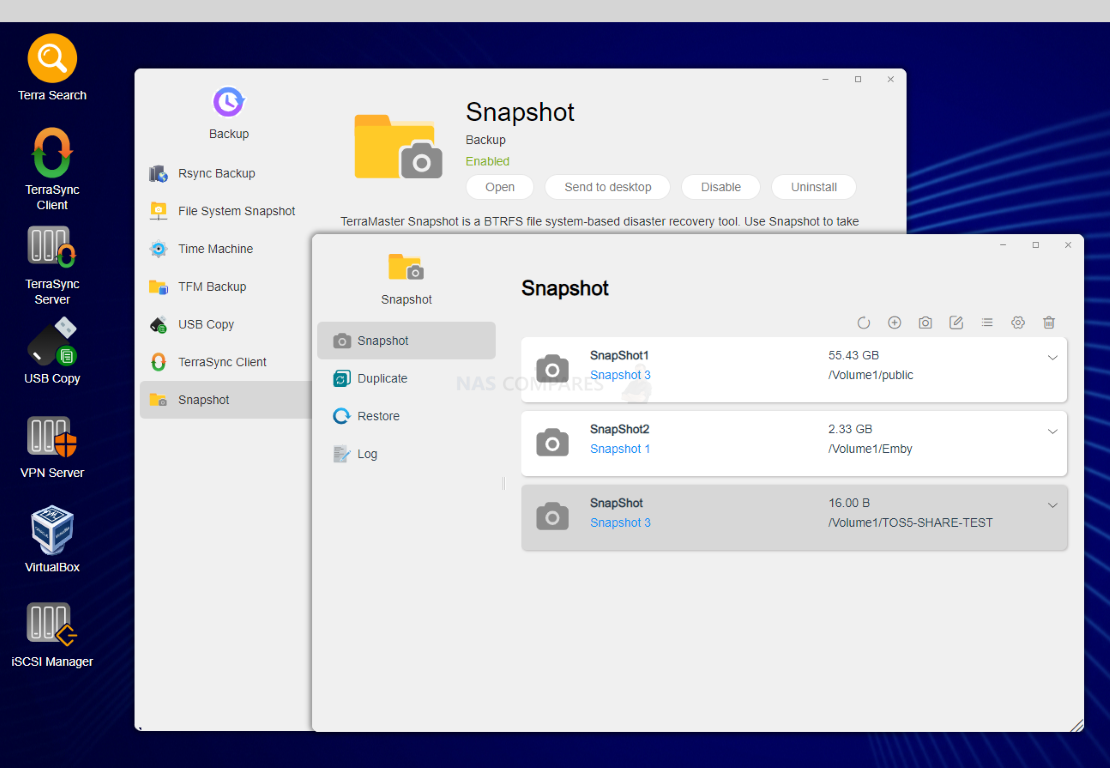Open the Snapshot 1 link under SnapShot2
Screen dimensions: 1110x768
coord(619,449)
